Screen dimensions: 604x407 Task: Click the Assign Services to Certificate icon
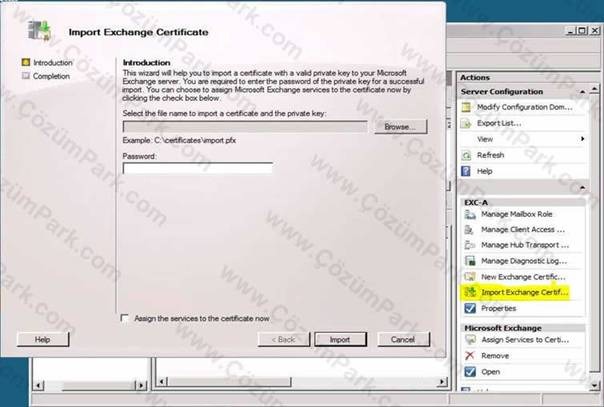pos(470,340)
